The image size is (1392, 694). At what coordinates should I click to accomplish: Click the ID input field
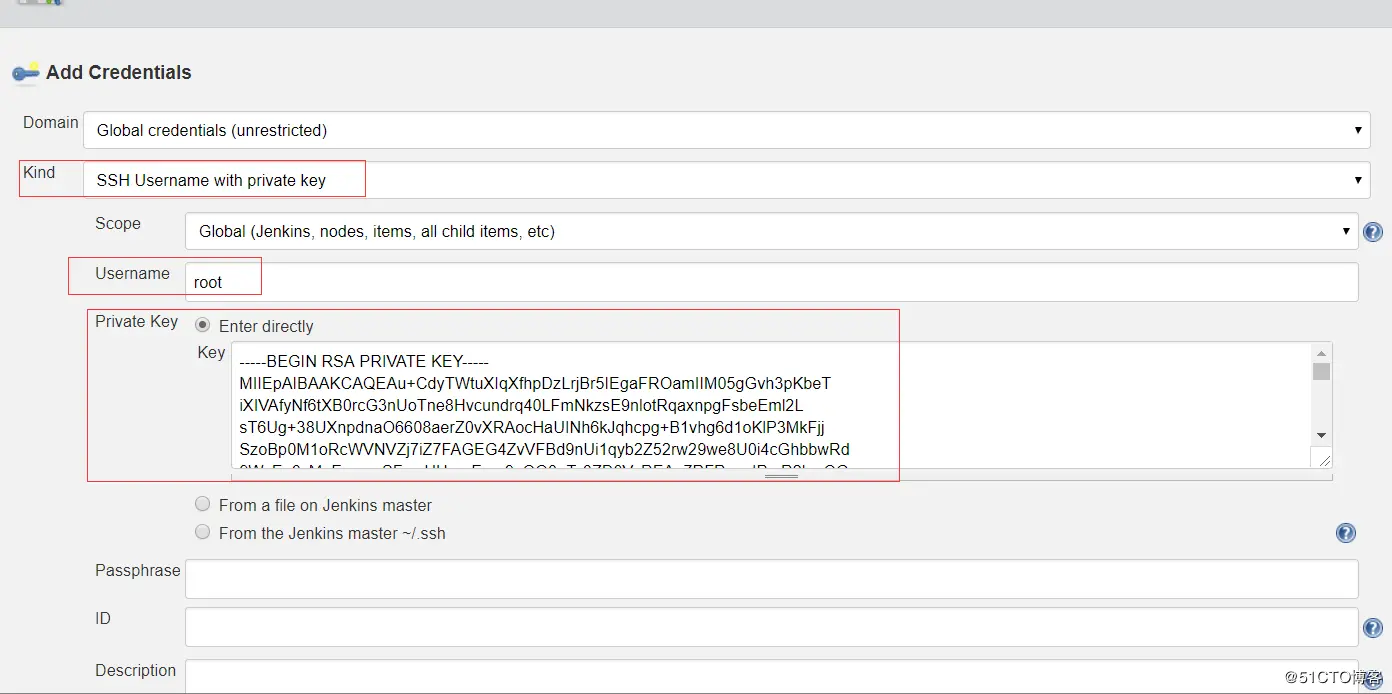point(772,627)
